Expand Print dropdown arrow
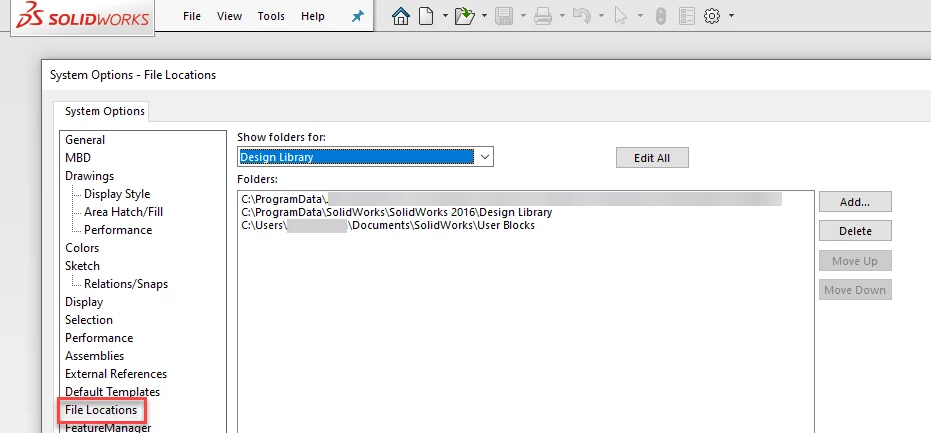Screen dimensions: 931x433 pos(562,16)
